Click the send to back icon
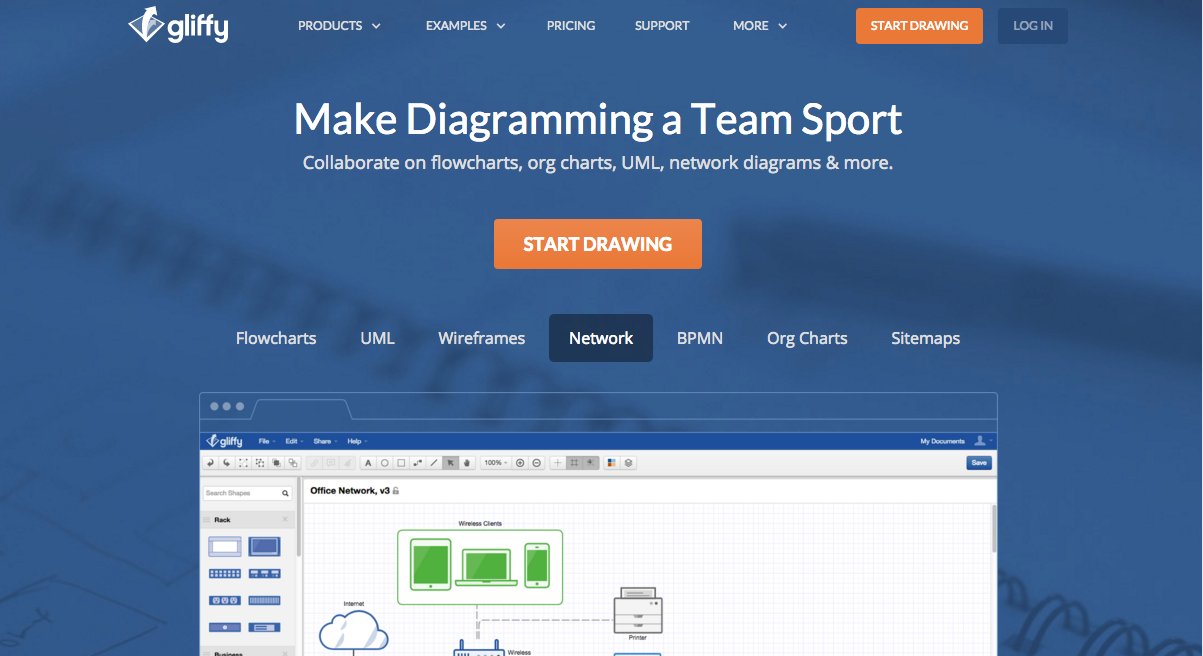 (293, 463)
